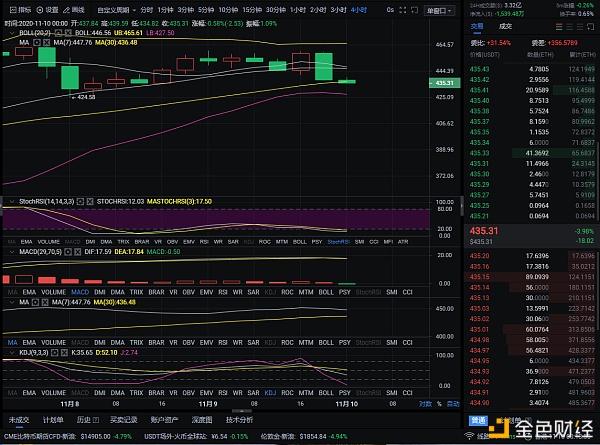Screen dimensions: 600x445
Task: Show buy-only order book layout
Action: tap(569, 26)
